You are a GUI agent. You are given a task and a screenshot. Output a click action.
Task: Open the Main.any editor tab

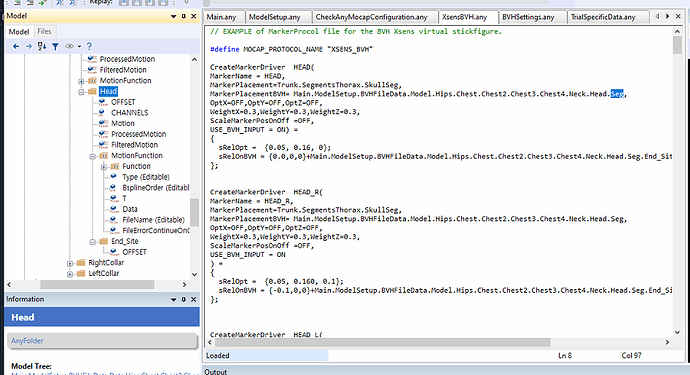coord(221,17)
